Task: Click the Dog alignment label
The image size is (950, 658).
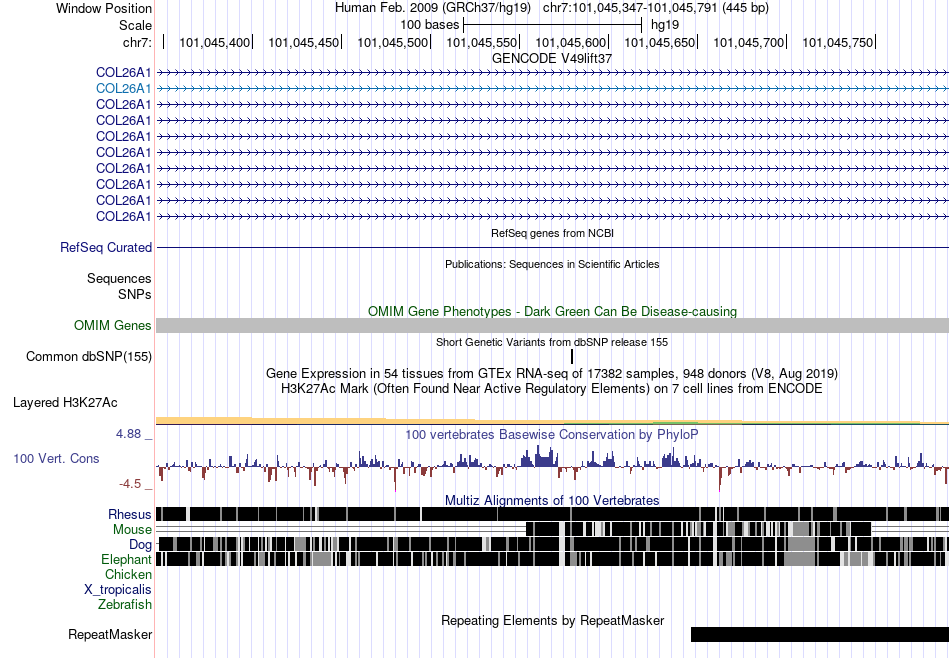Action: pos(140,544)
